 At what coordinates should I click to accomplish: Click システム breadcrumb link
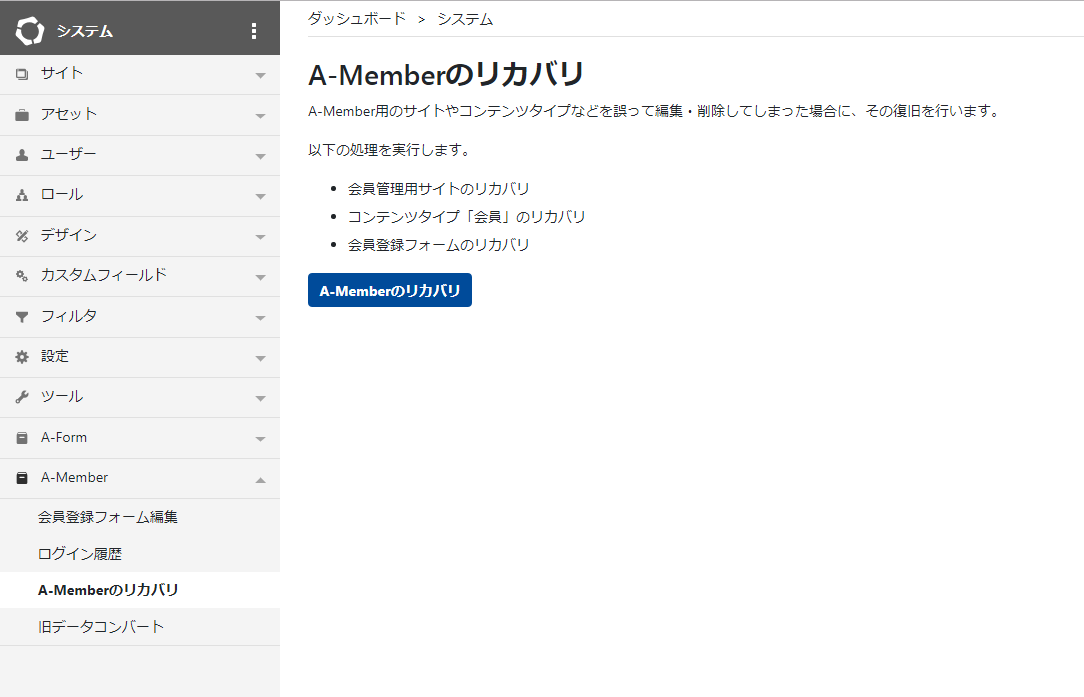[465, 19]
